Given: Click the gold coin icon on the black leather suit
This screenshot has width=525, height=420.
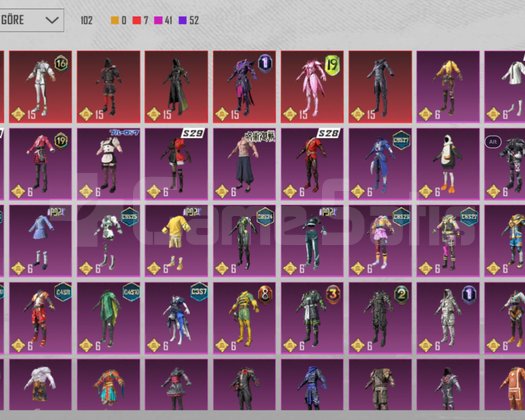Looking at the screenshot, I should [357, 114].
